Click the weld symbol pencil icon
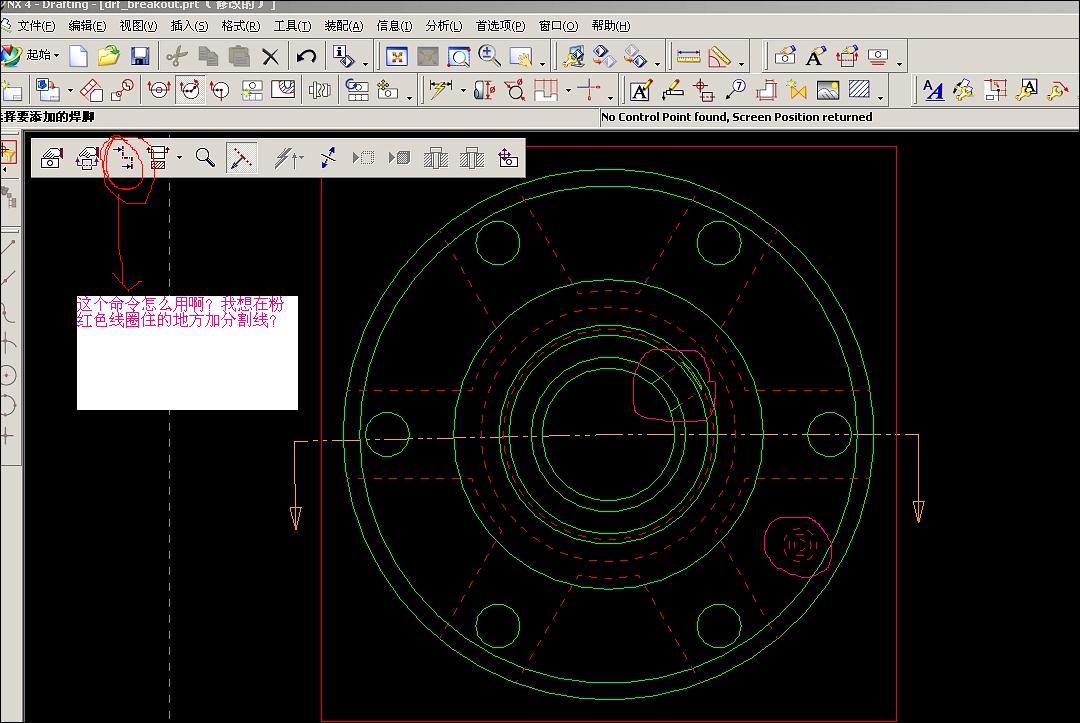1080x723 pixels. tap(672, 90)
